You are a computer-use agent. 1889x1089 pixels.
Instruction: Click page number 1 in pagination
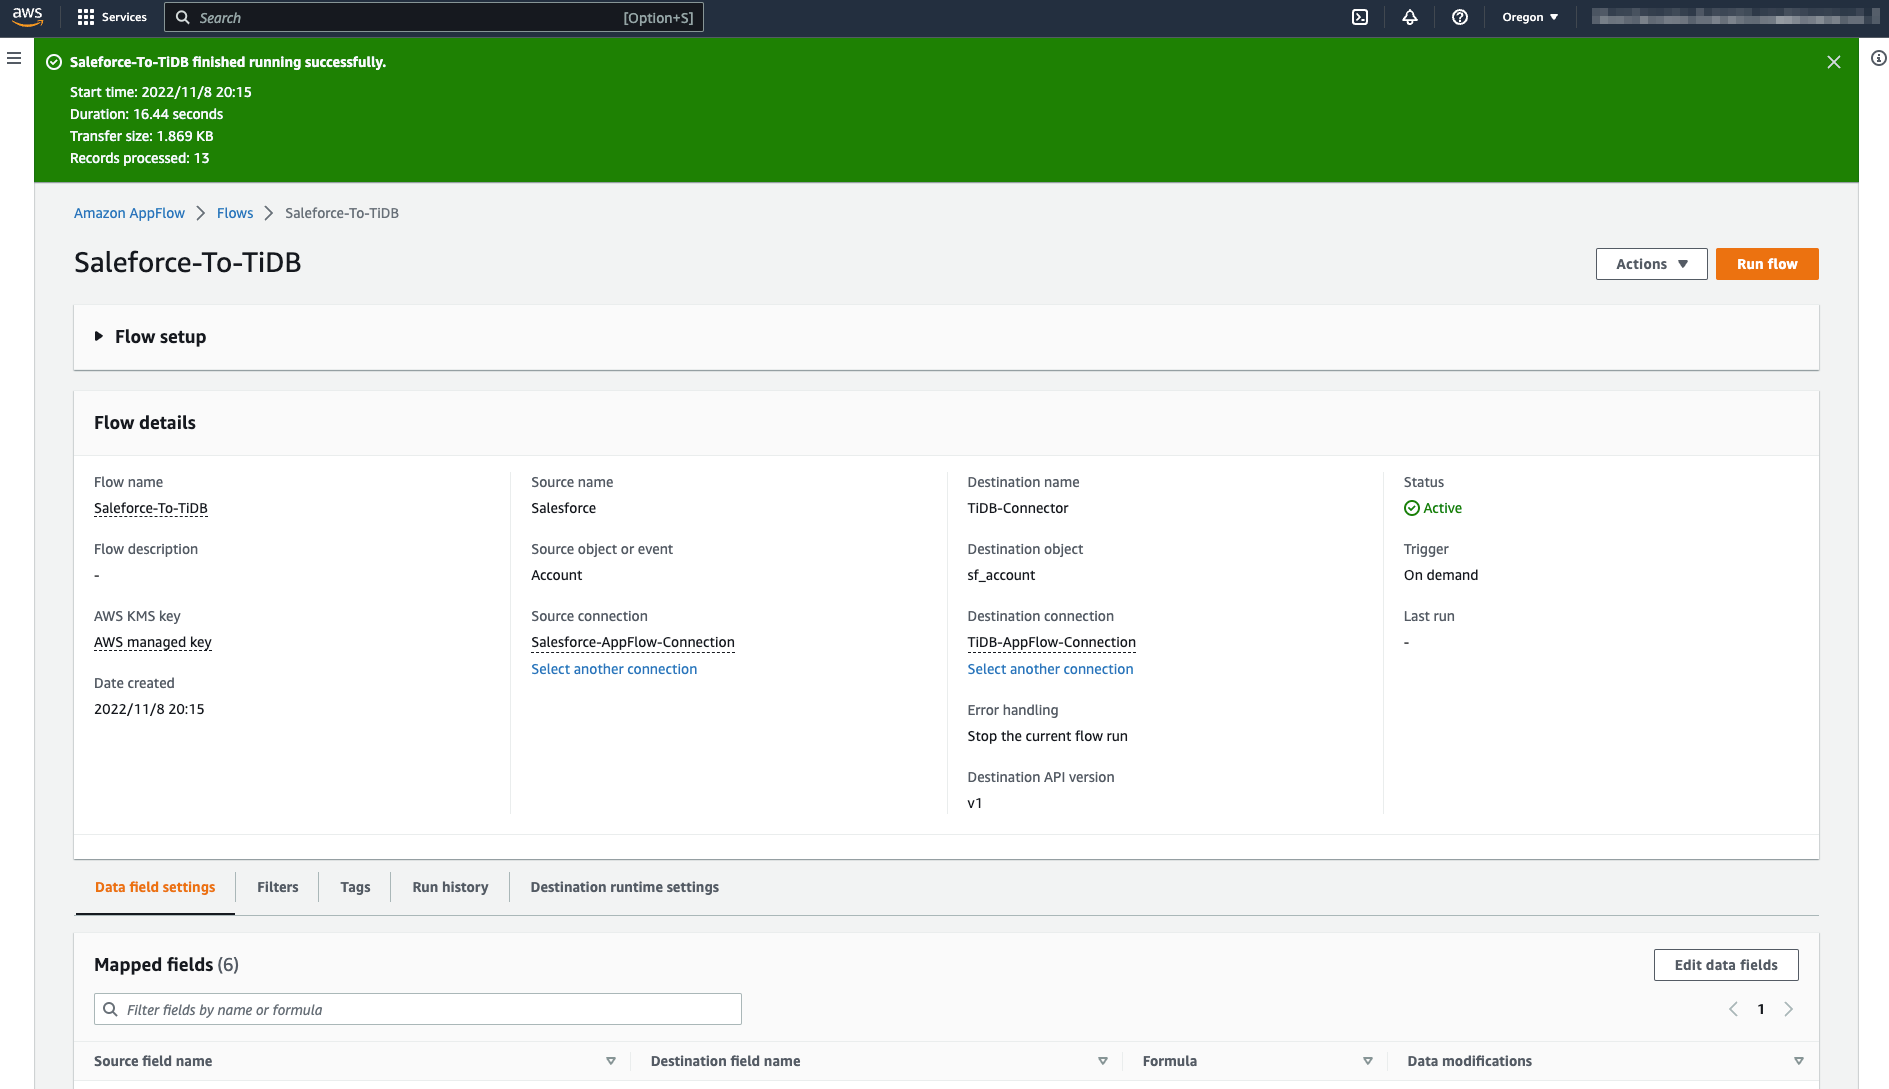pos(1761,1009)
